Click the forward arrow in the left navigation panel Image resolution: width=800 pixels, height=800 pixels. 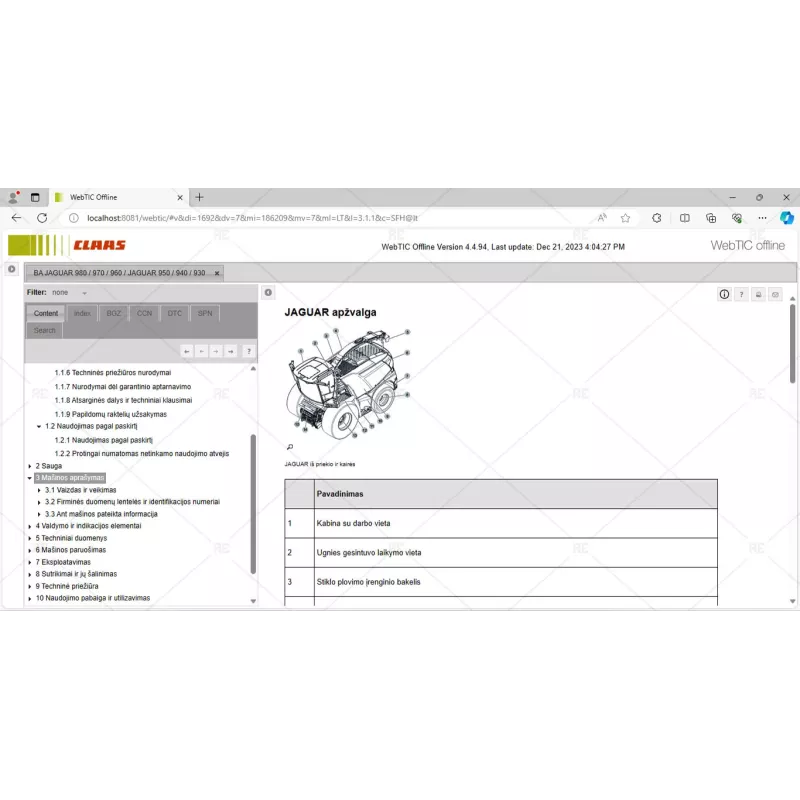coord(216,351)
